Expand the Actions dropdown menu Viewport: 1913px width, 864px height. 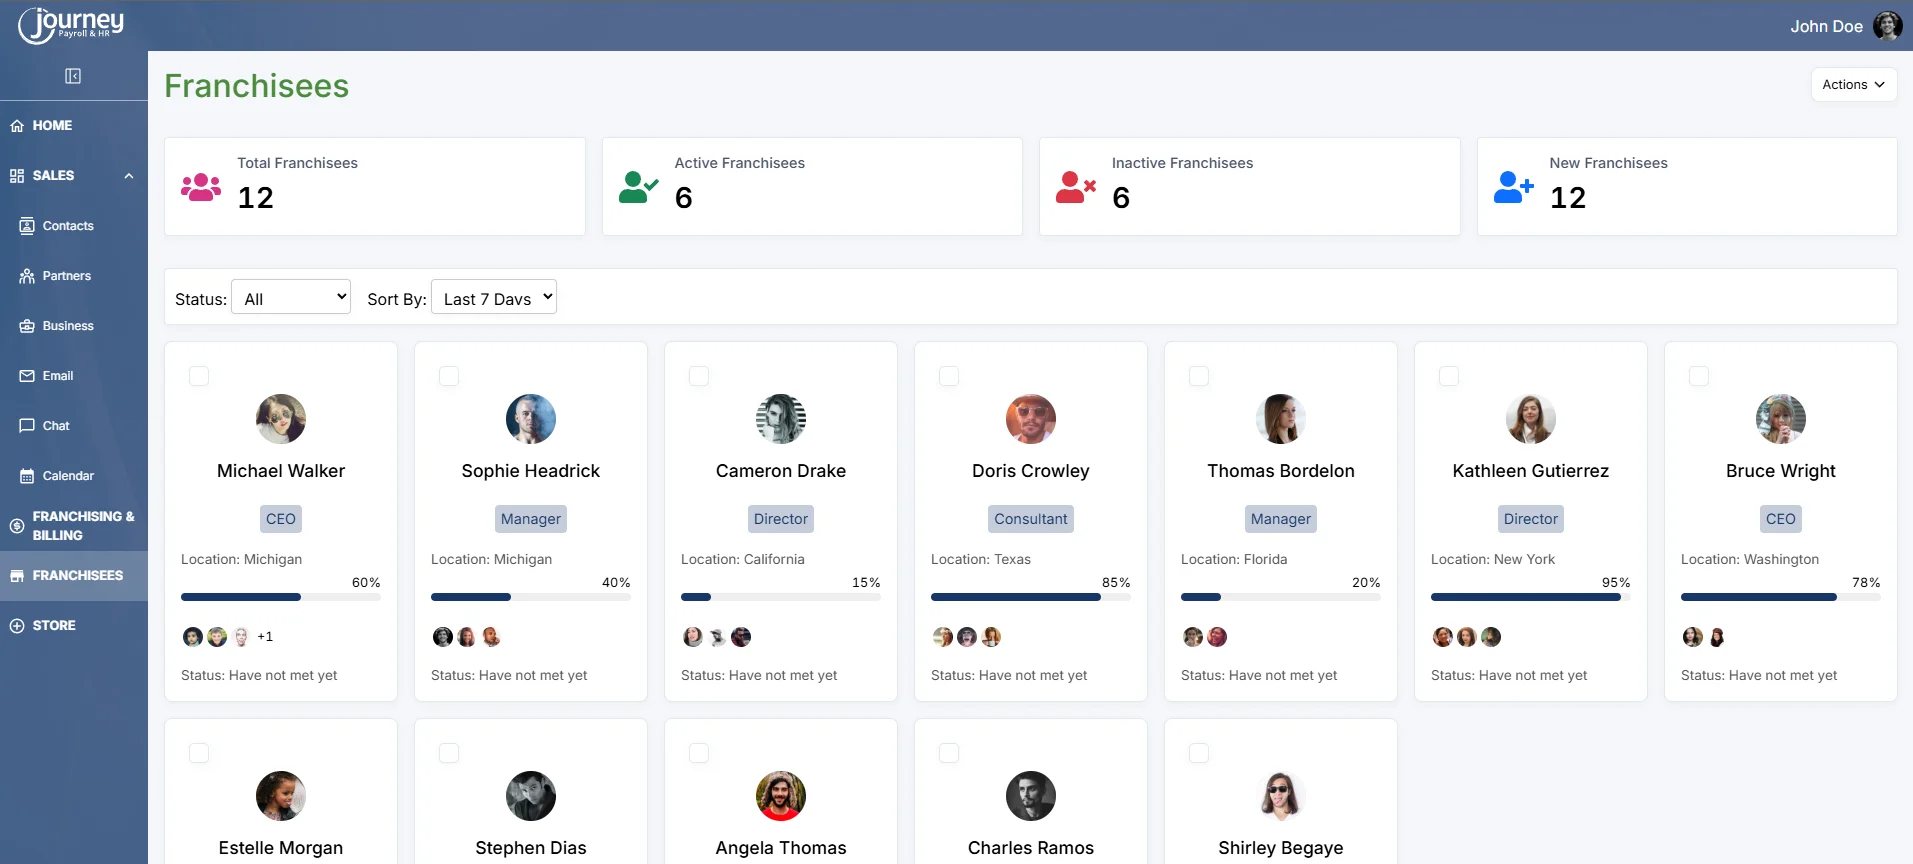(1853, 85)
